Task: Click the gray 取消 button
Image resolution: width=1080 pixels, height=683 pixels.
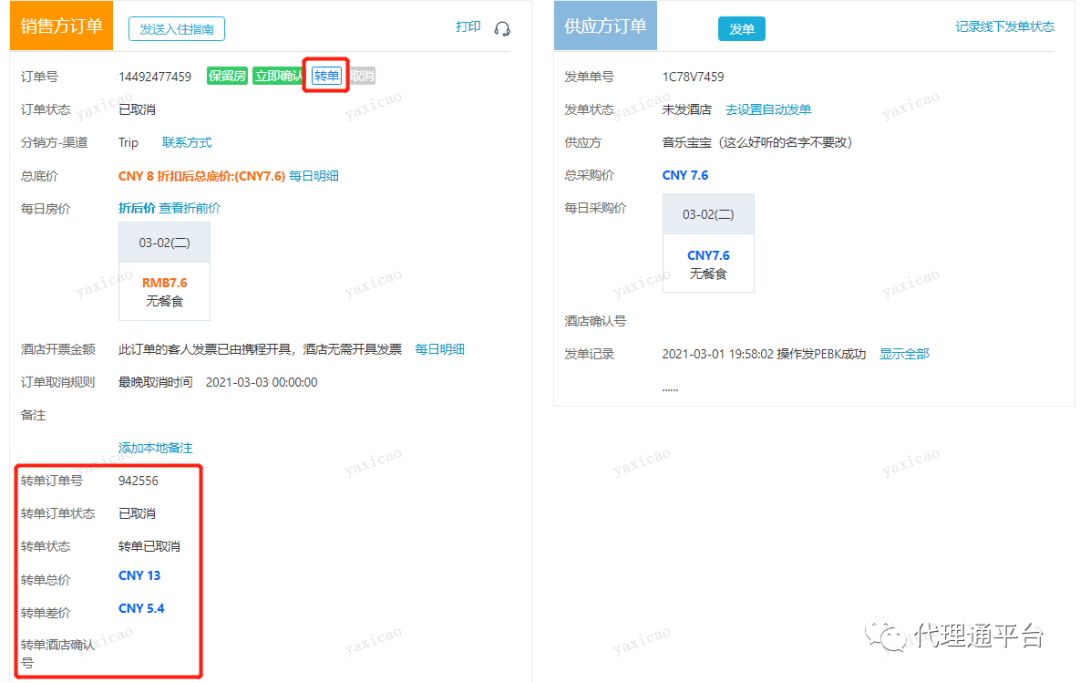Action: (x=362, y=76)
